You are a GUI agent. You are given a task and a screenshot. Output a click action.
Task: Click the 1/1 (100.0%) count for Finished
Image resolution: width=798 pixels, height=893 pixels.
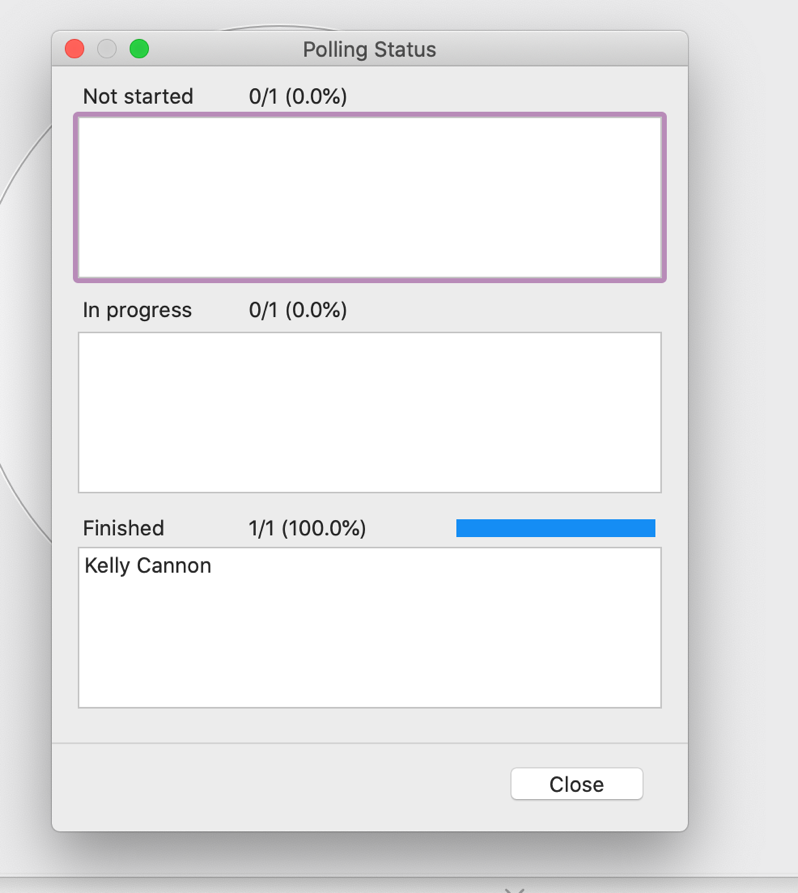(x=307, y=528)
